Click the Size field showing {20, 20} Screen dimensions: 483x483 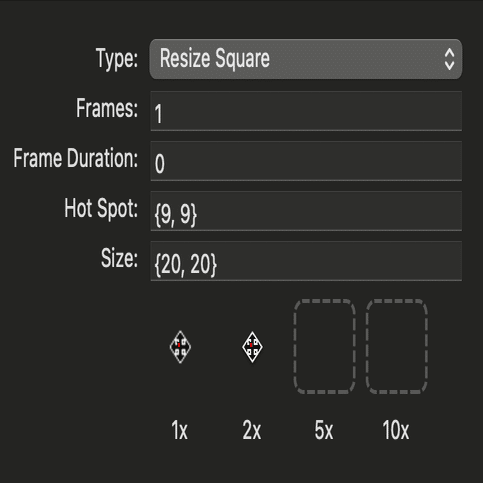(x=306, y=261)
